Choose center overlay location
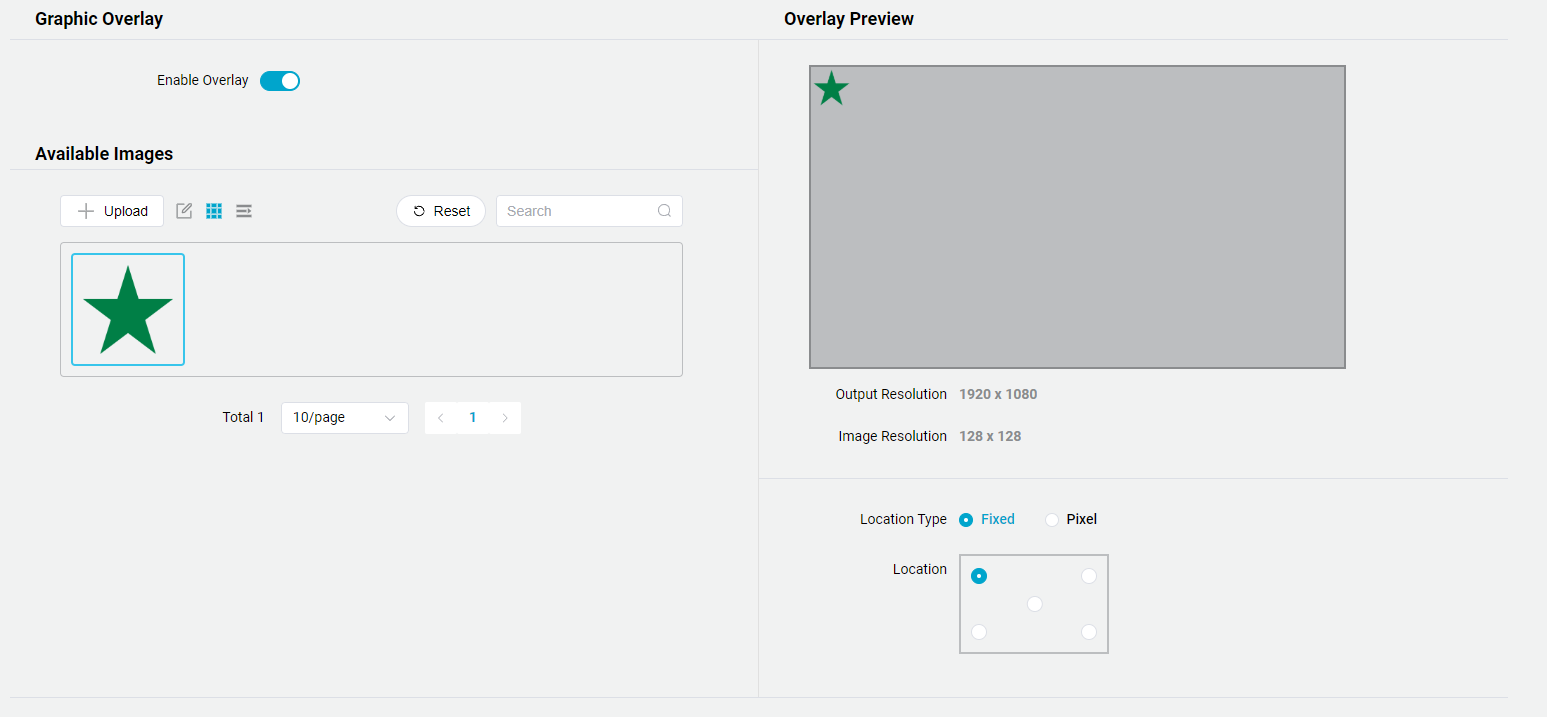The width and height of the screenshot is (1547, 717). tap(1035, 604)
